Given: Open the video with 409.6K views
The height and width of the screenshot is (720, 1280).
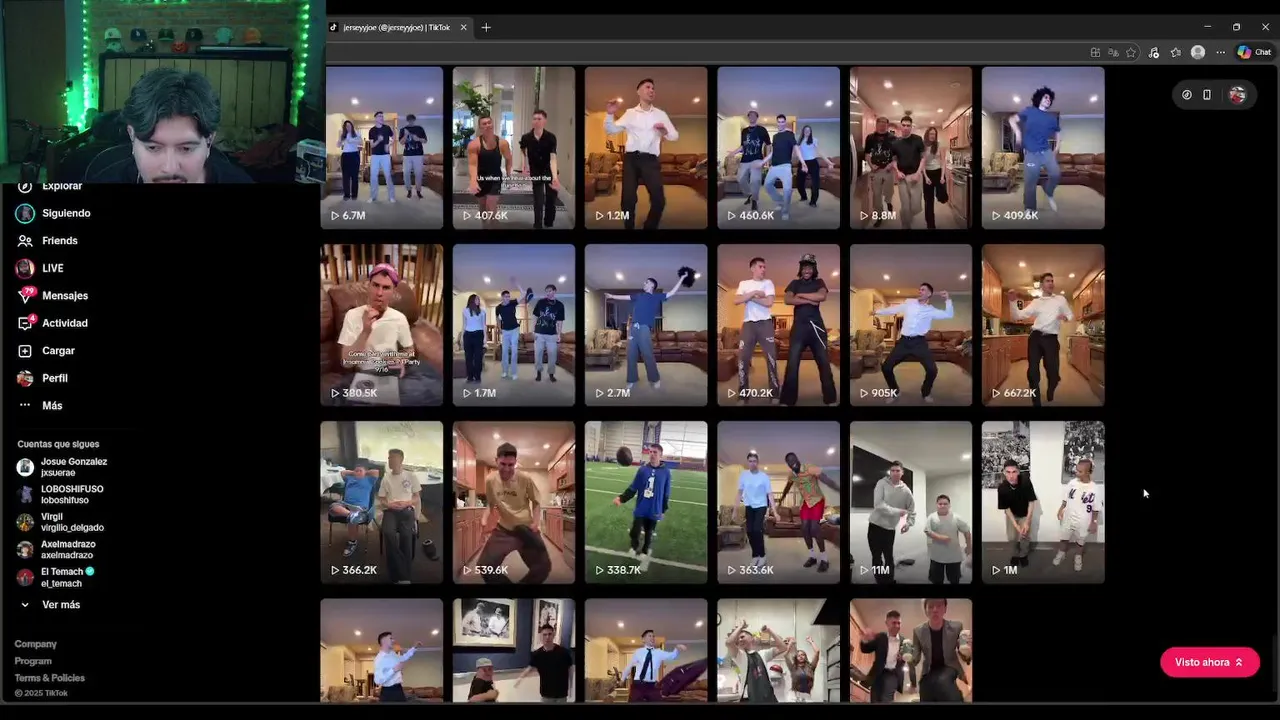Looking at the screenshot, I should point(1043,148).
